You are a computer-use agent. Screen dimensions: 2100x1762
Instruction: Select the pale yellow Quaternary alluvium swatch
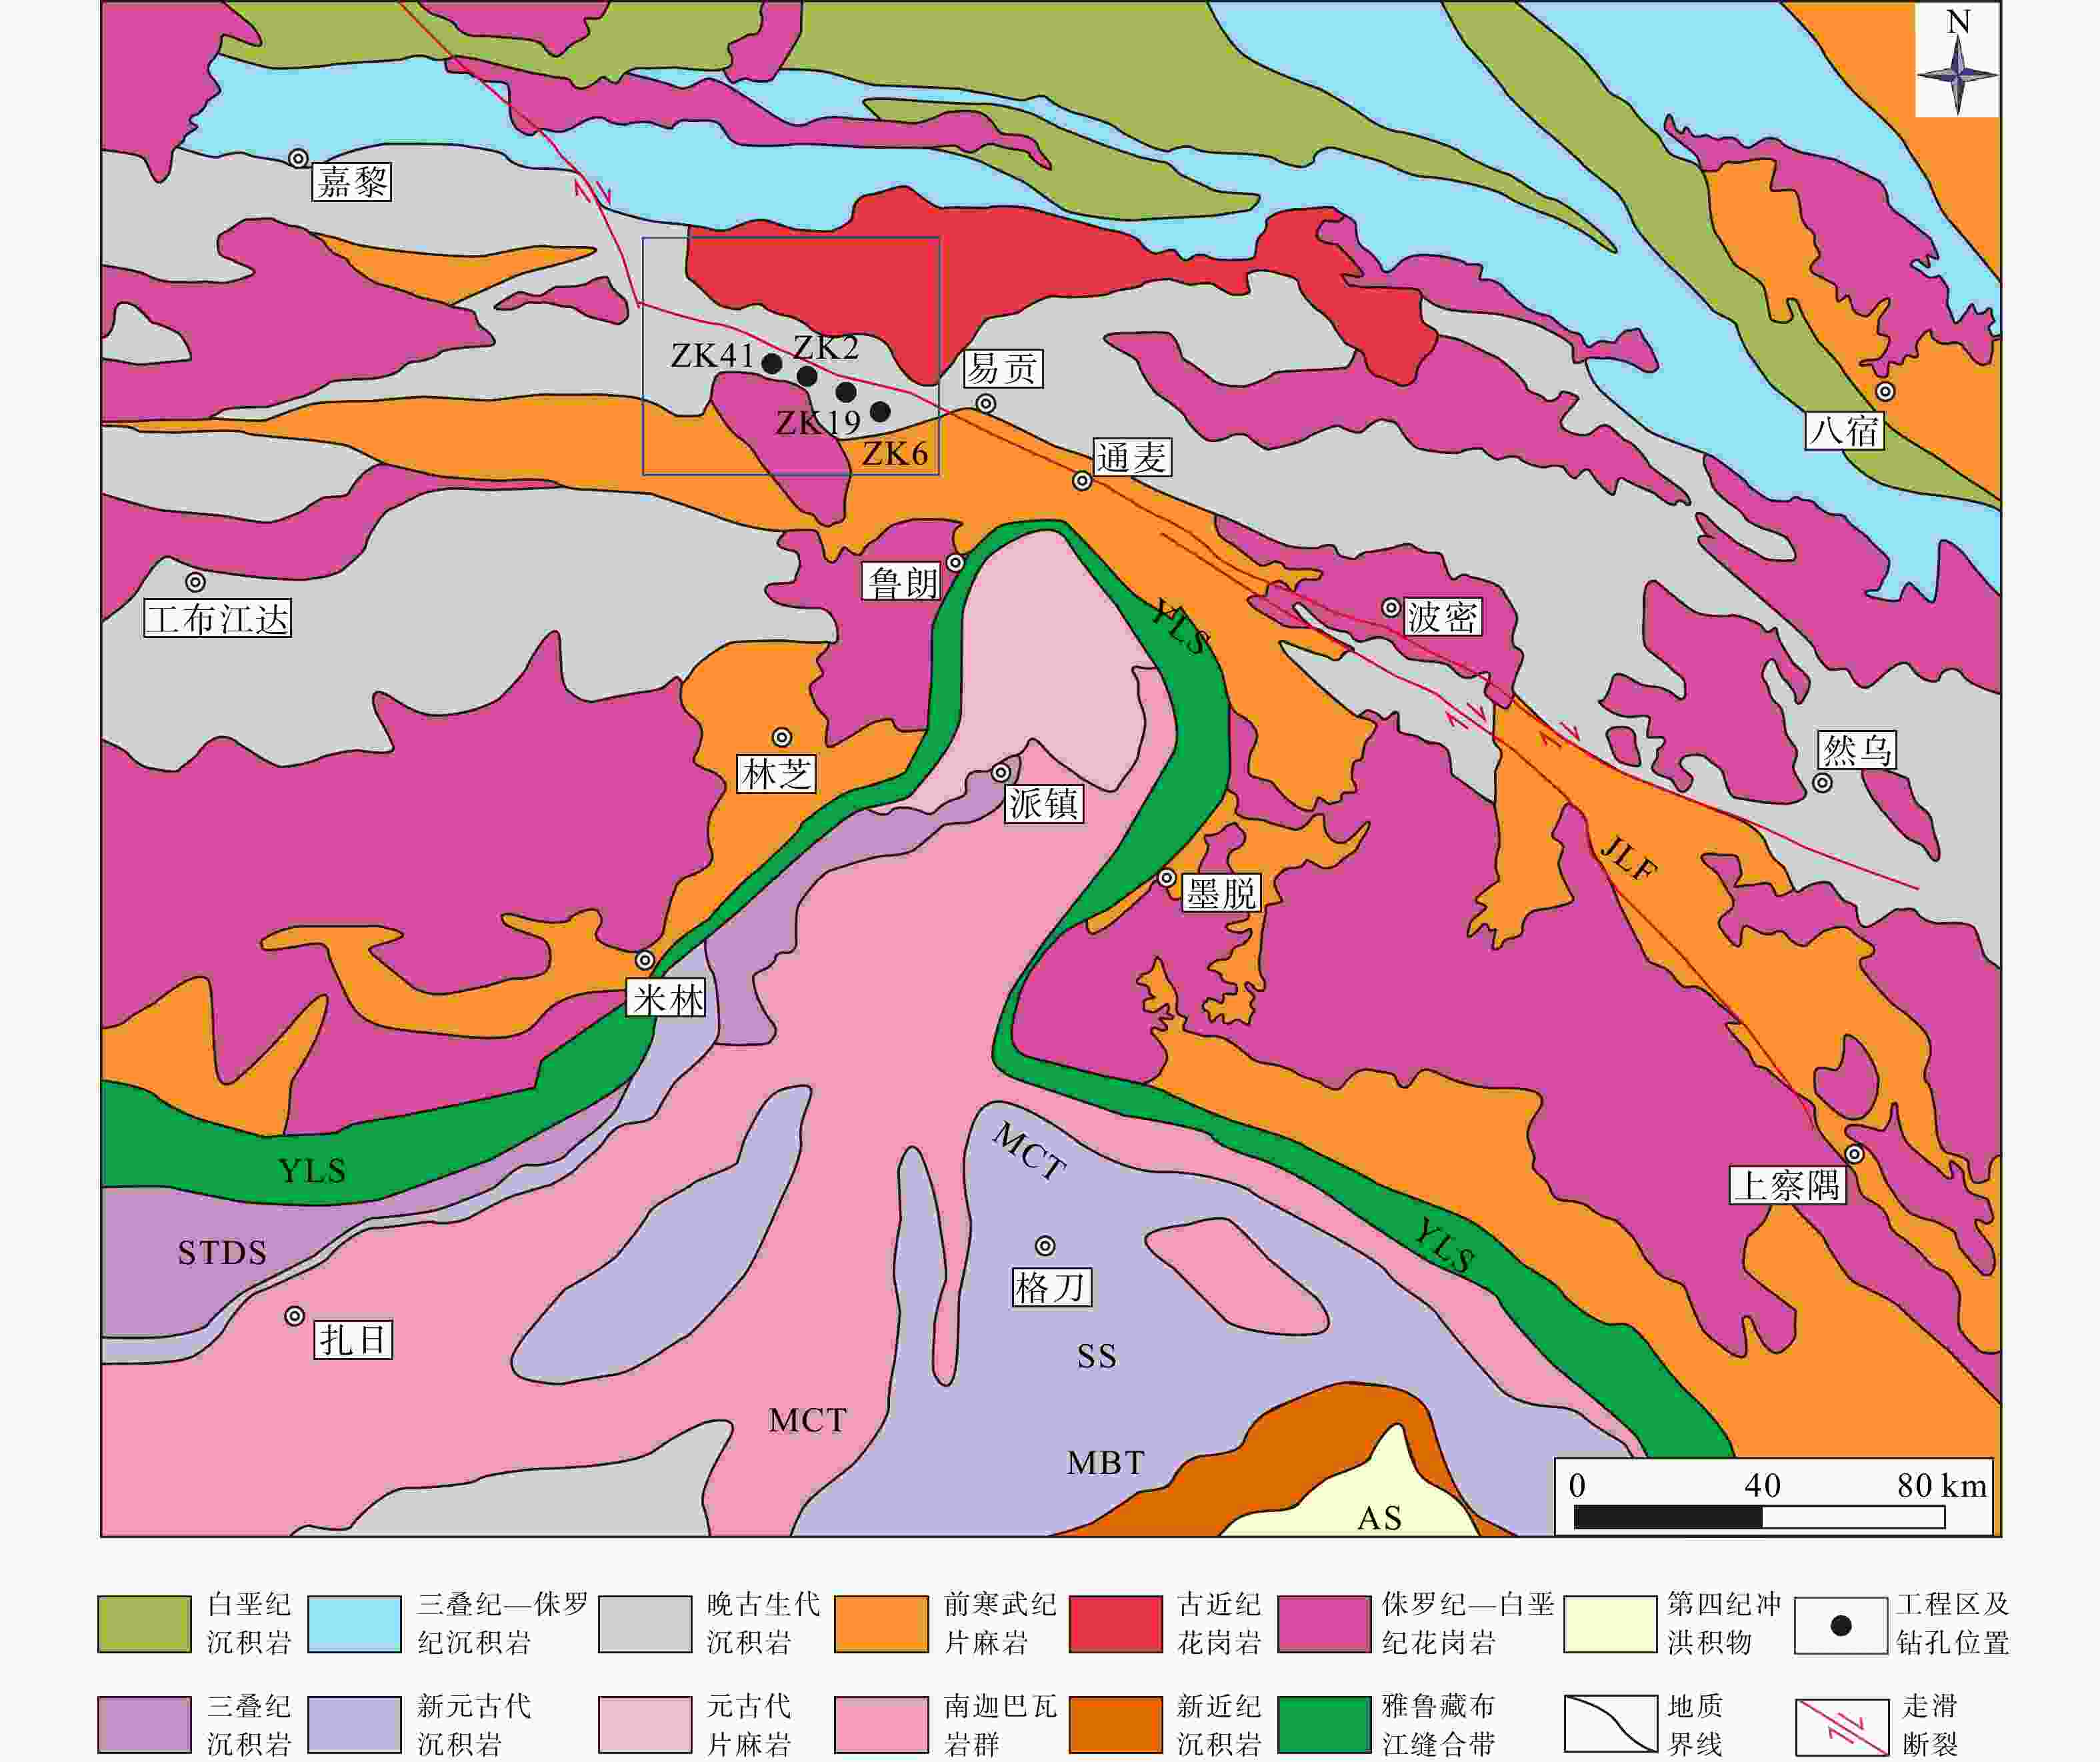[1610, 1625]
